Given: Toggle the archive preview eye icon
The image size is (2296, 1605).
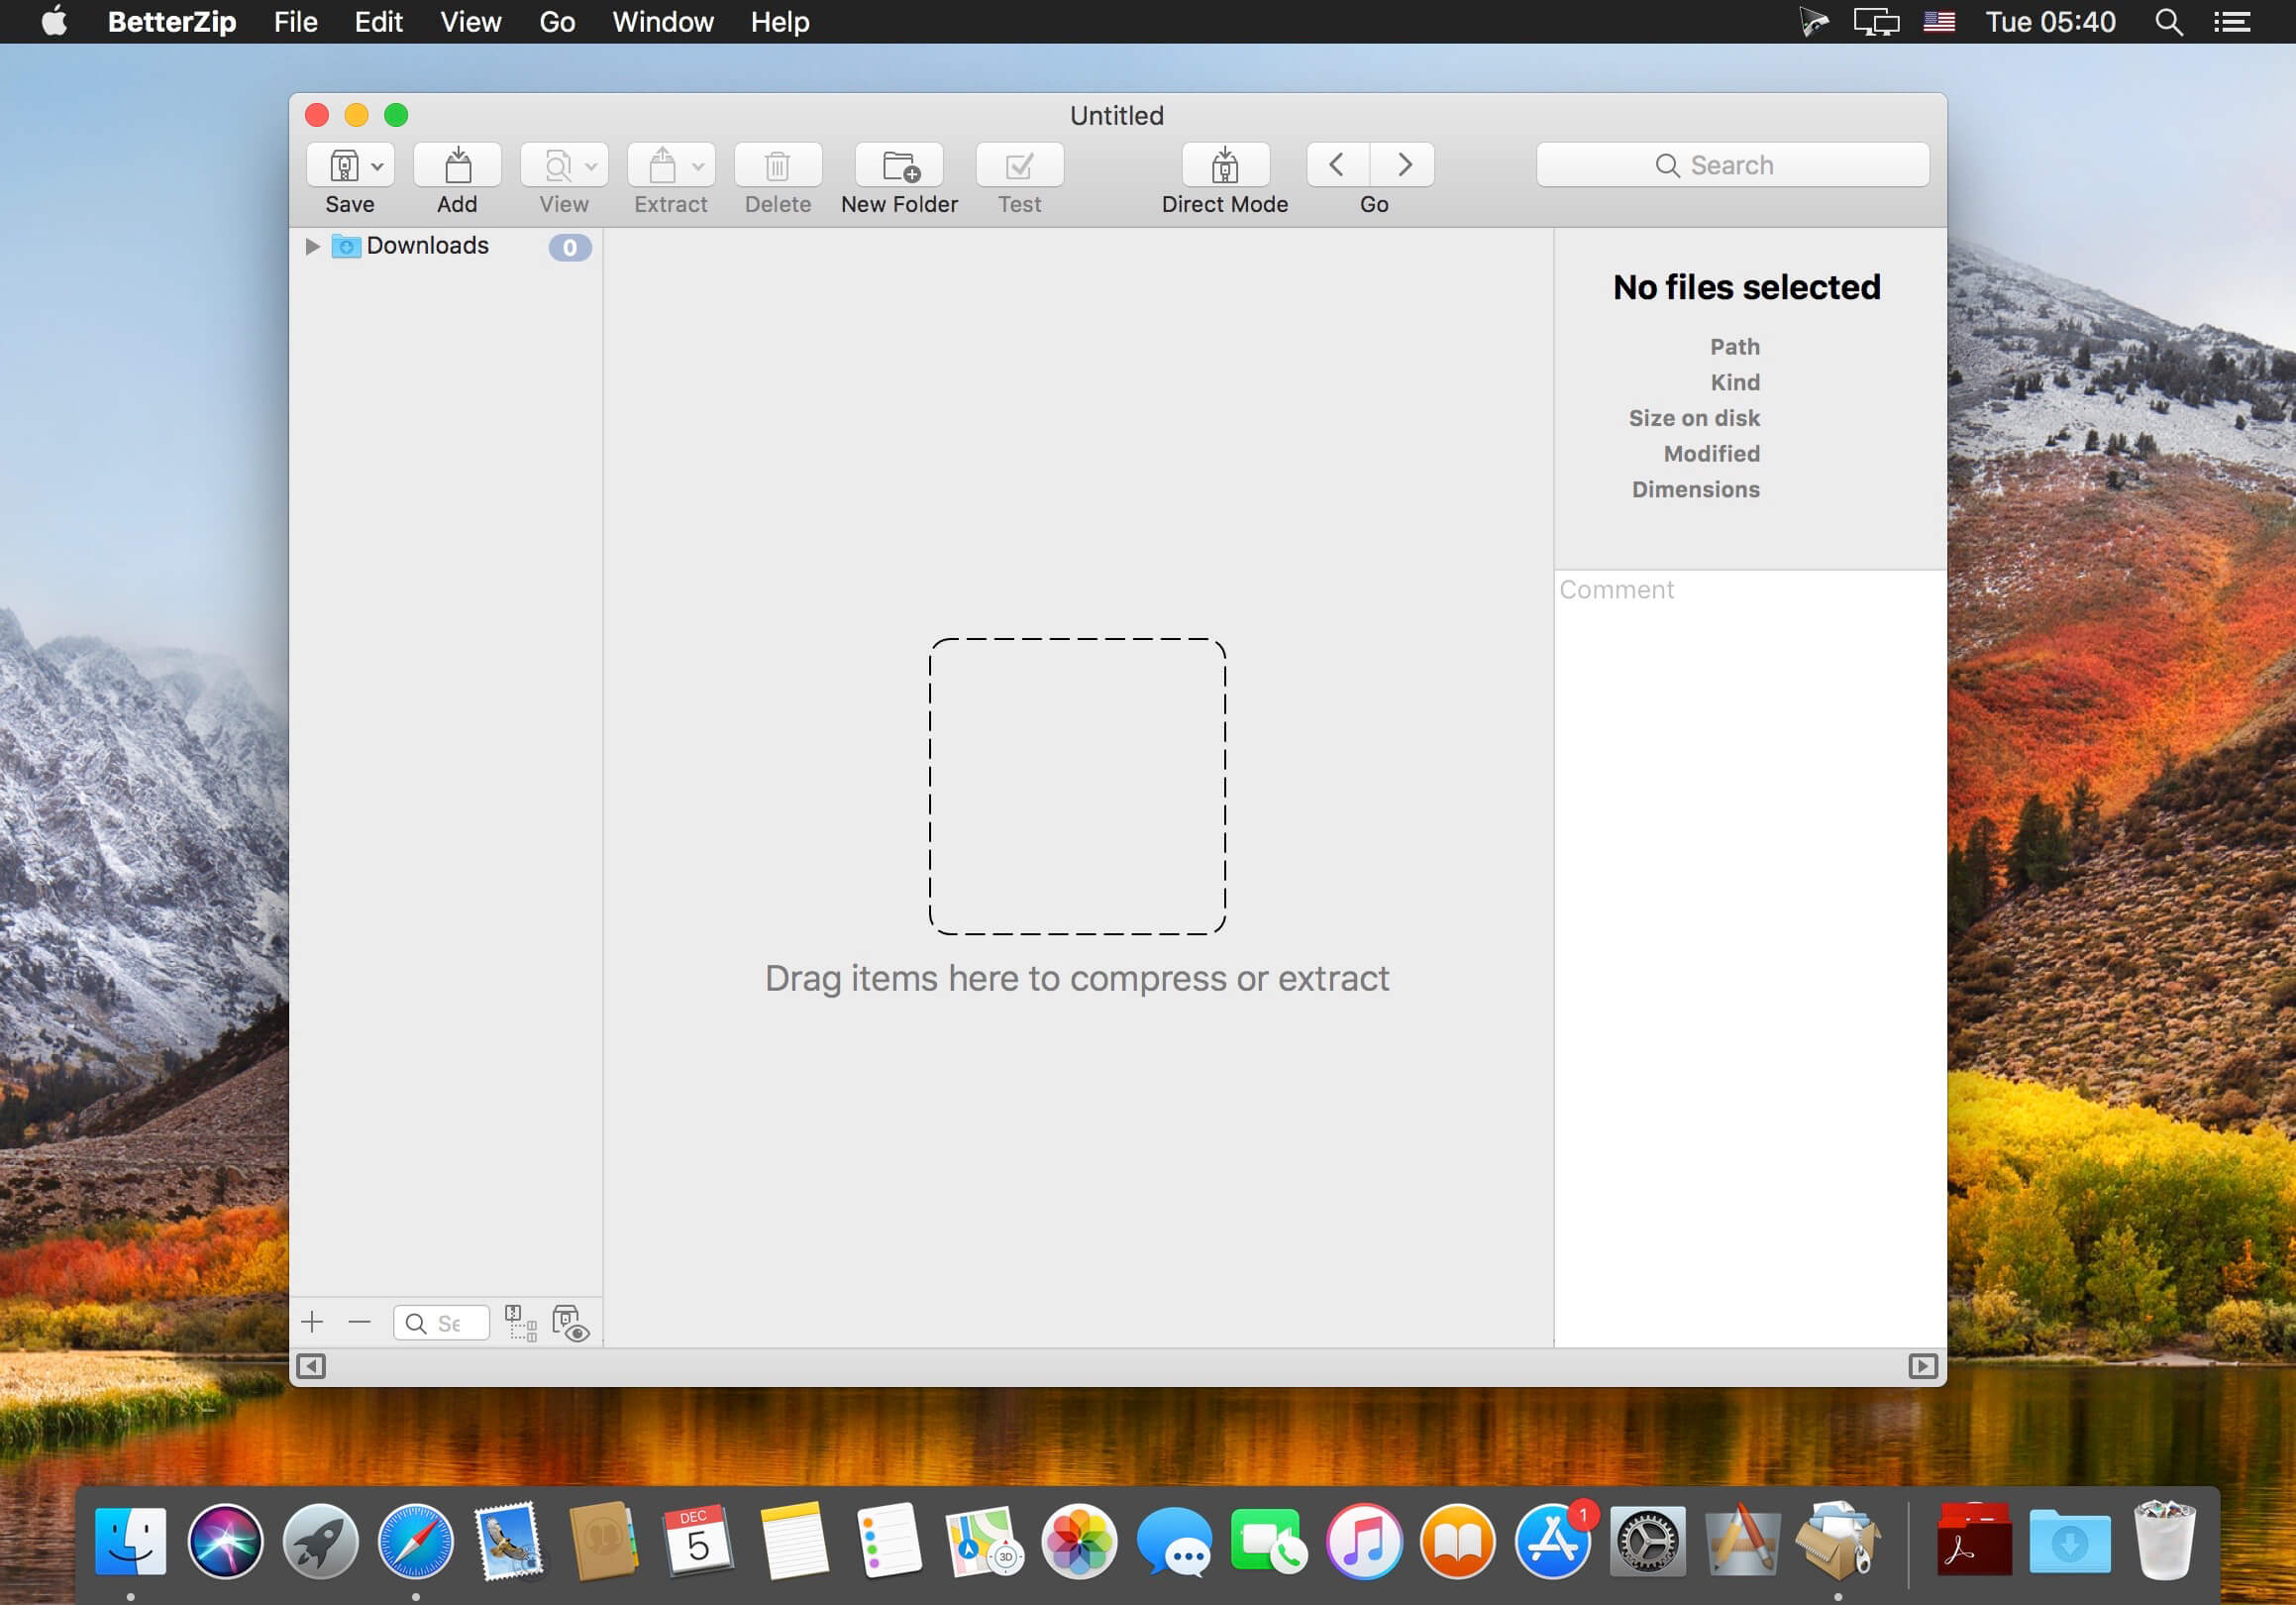Looking at the screenshot, I should pyautogui.click(x=570, y=1322).
